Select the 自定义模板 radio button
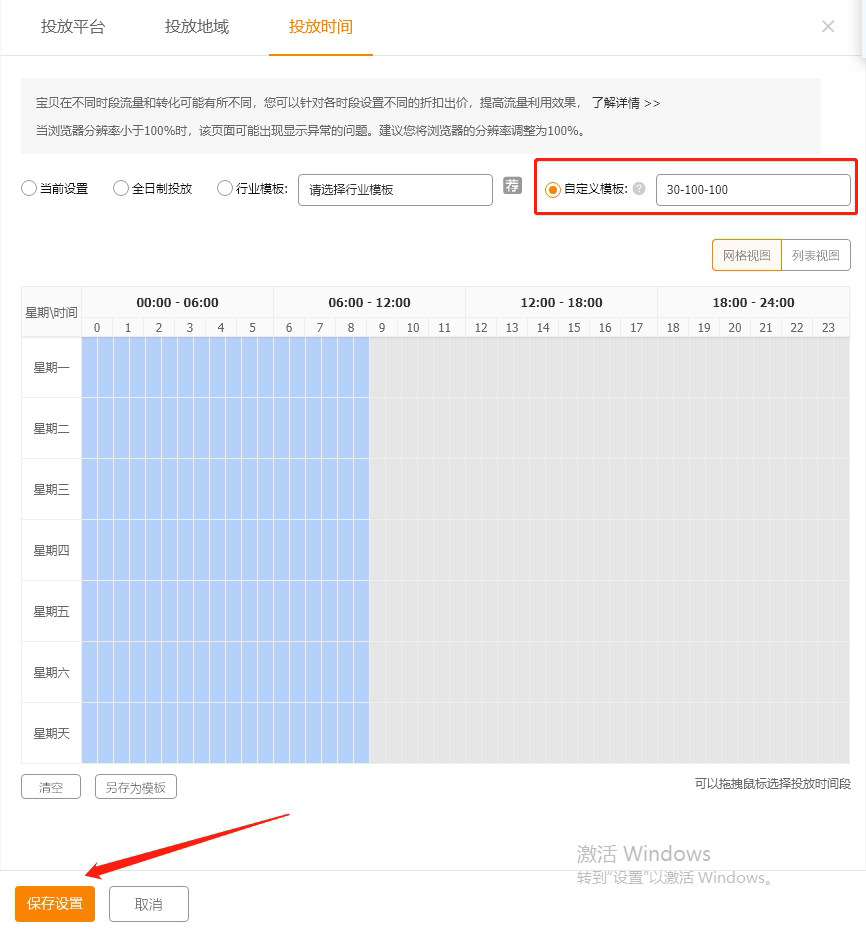The height and width of the screenshot is (929, 866). coord(553,189)
